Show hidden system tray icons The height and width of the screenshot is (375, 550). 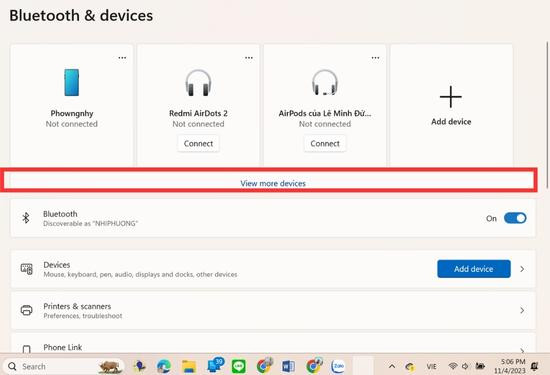392,366
